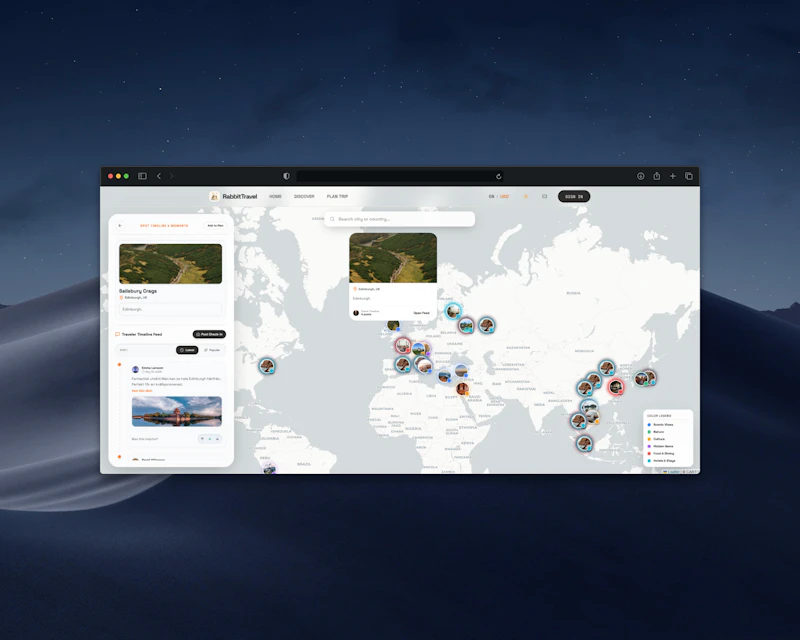Open the privacy report shield icon
The image size is (800, 640).
(286, 176)
